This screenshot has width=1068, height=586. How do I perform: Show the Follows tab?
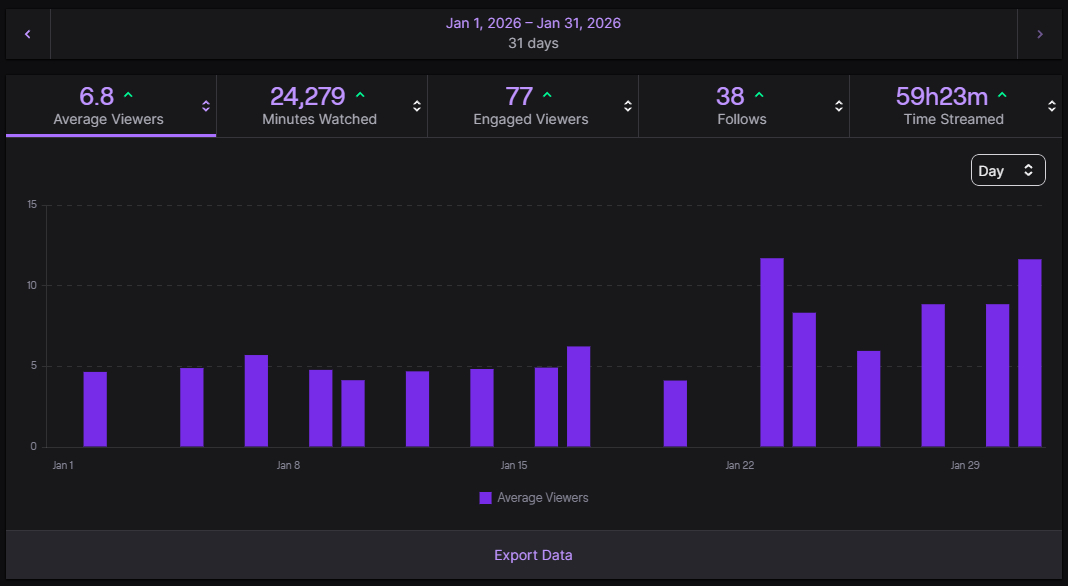tap(741, 106)
